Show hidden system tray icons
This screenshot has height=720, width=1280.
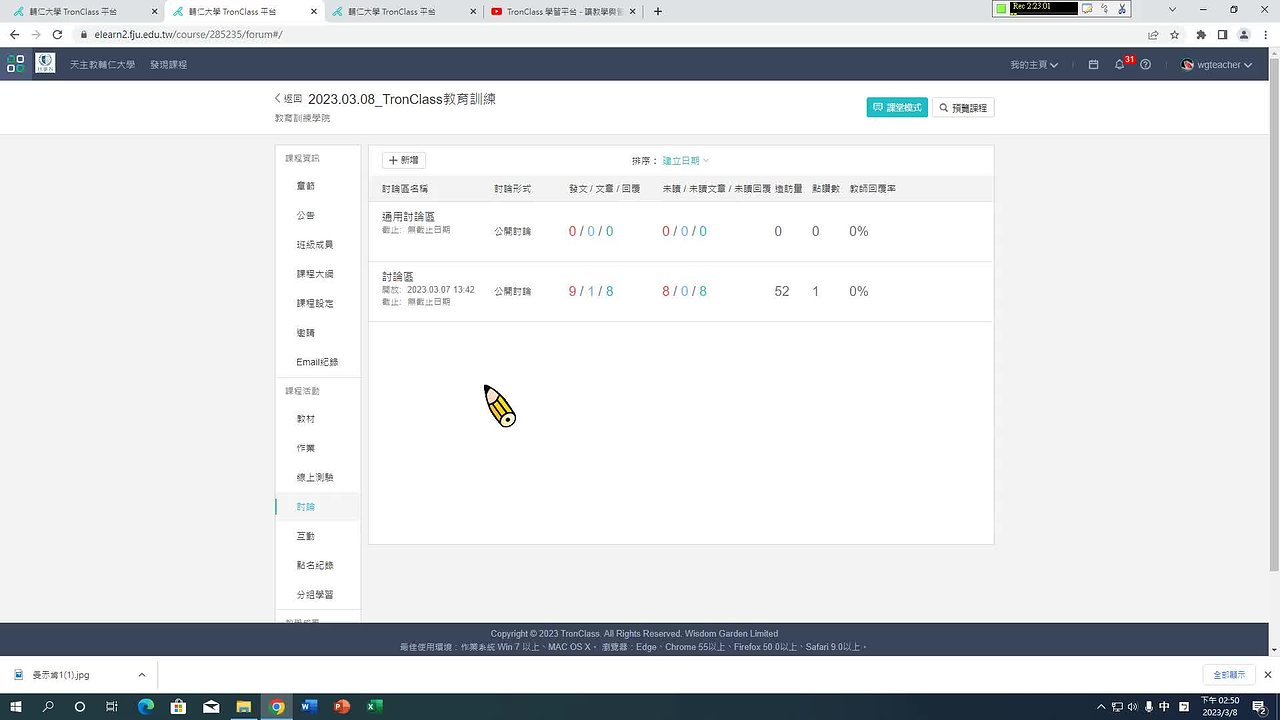pyautogui.click(x=1101, y=706)
